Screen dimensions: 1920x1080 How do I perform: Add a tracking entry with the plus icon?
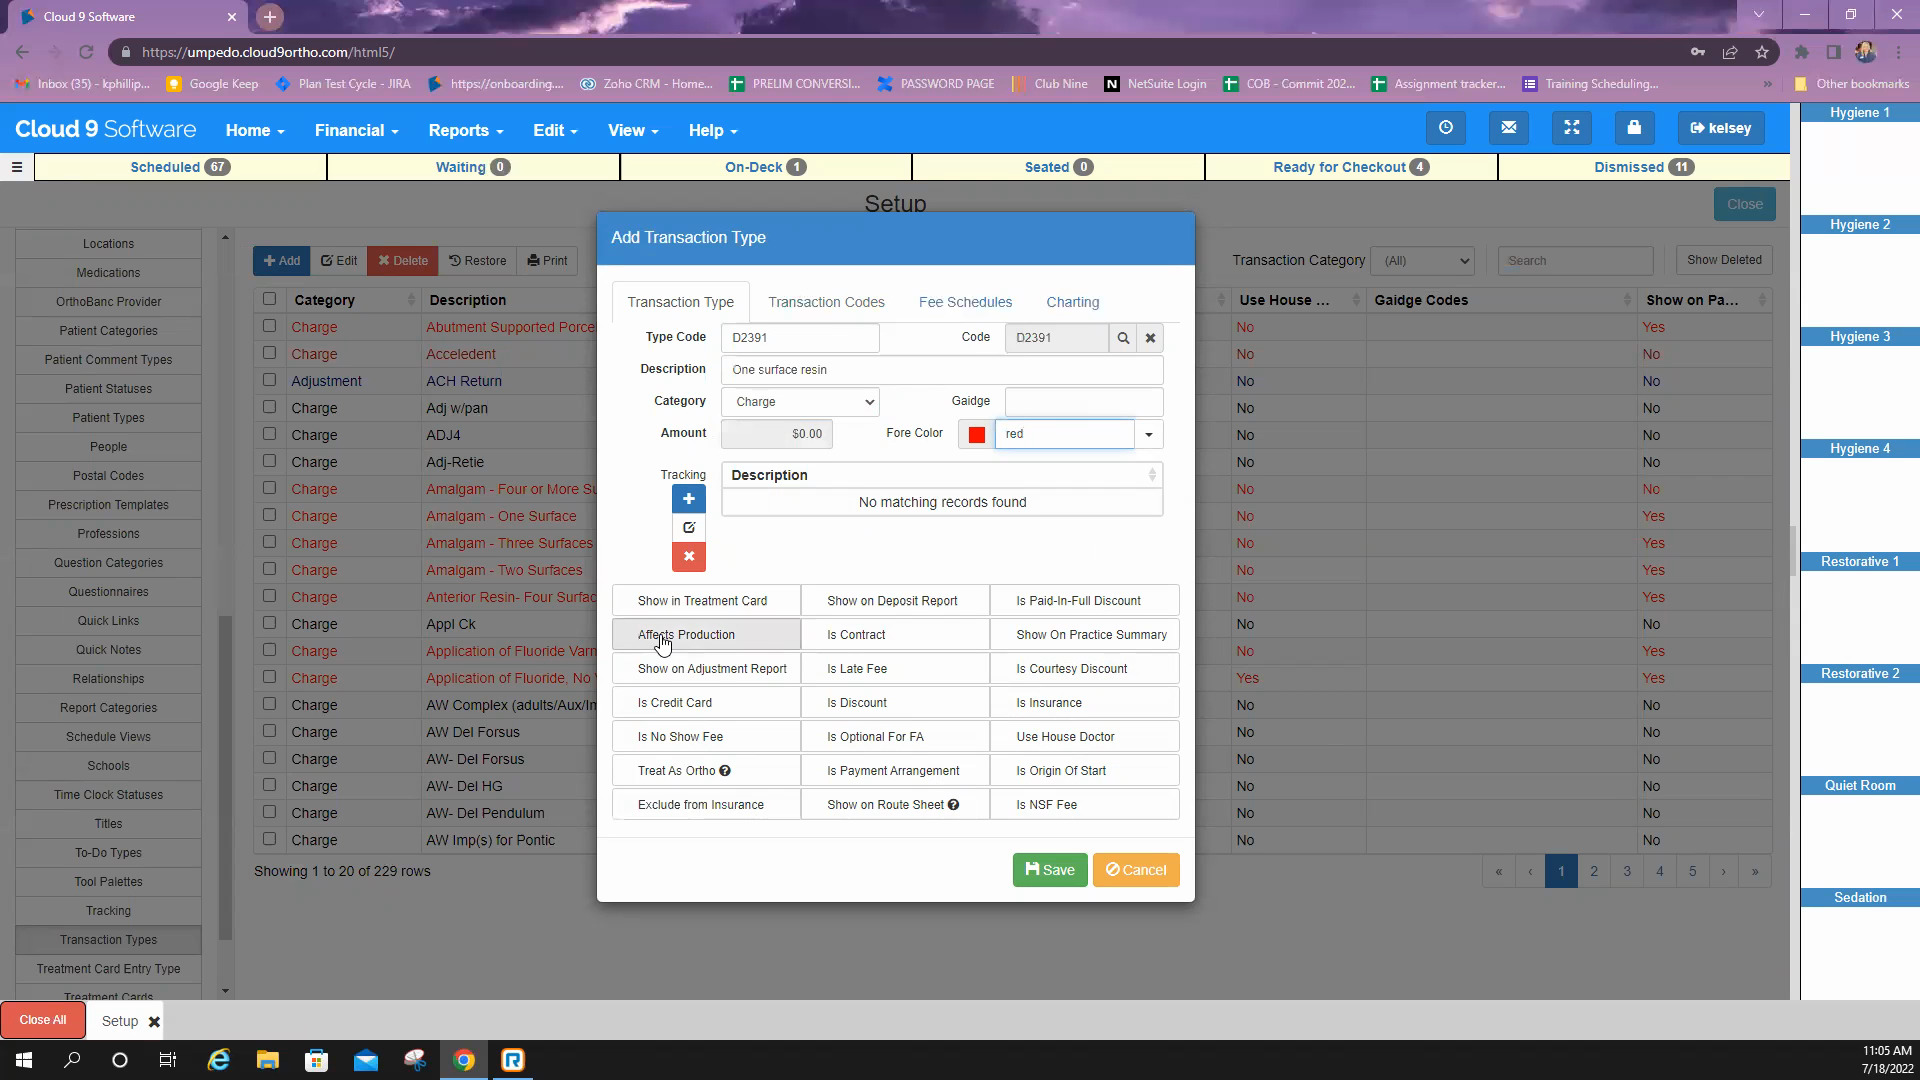(x=688, y=498)
